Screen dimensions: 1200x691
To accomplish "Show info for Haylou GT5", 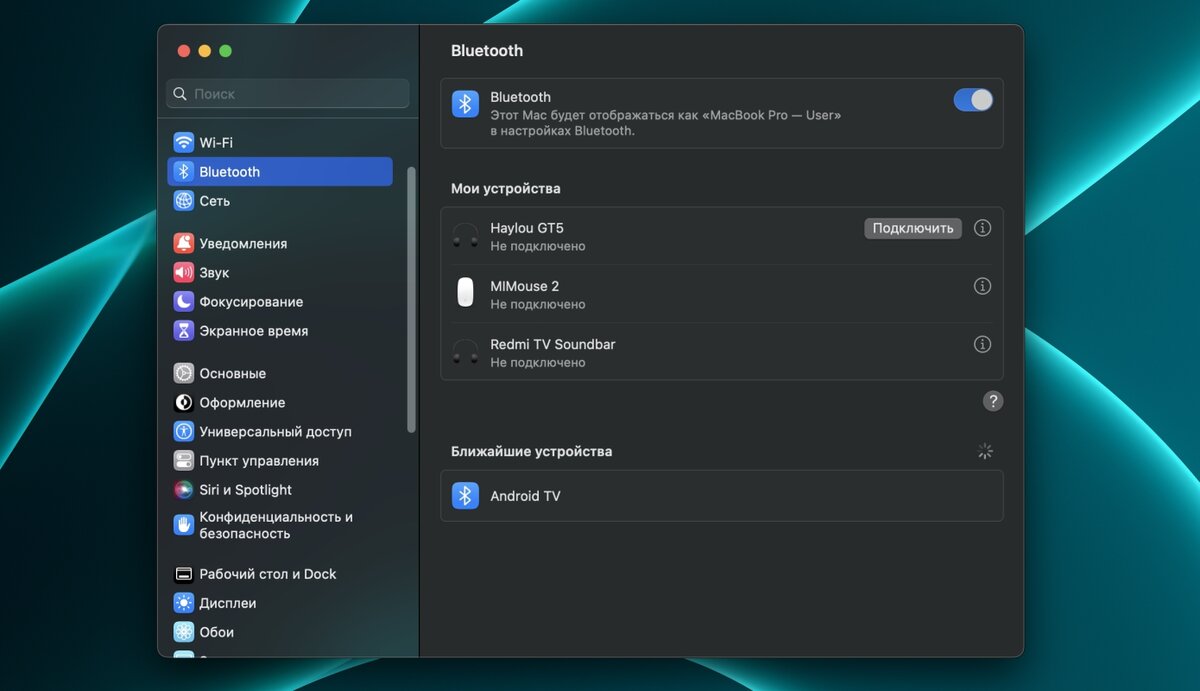I will pyautogui.click(x=982, y=228).
